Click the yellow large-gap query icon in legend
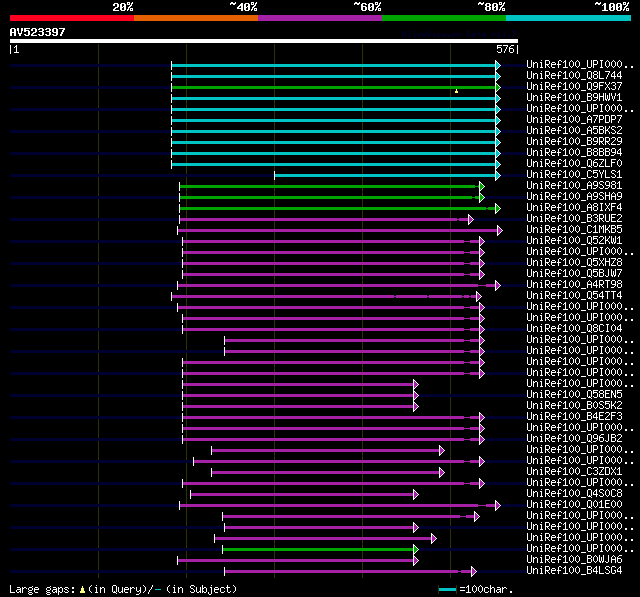Image resolution: width=640 pixels, height=597 pixels. 82,590
